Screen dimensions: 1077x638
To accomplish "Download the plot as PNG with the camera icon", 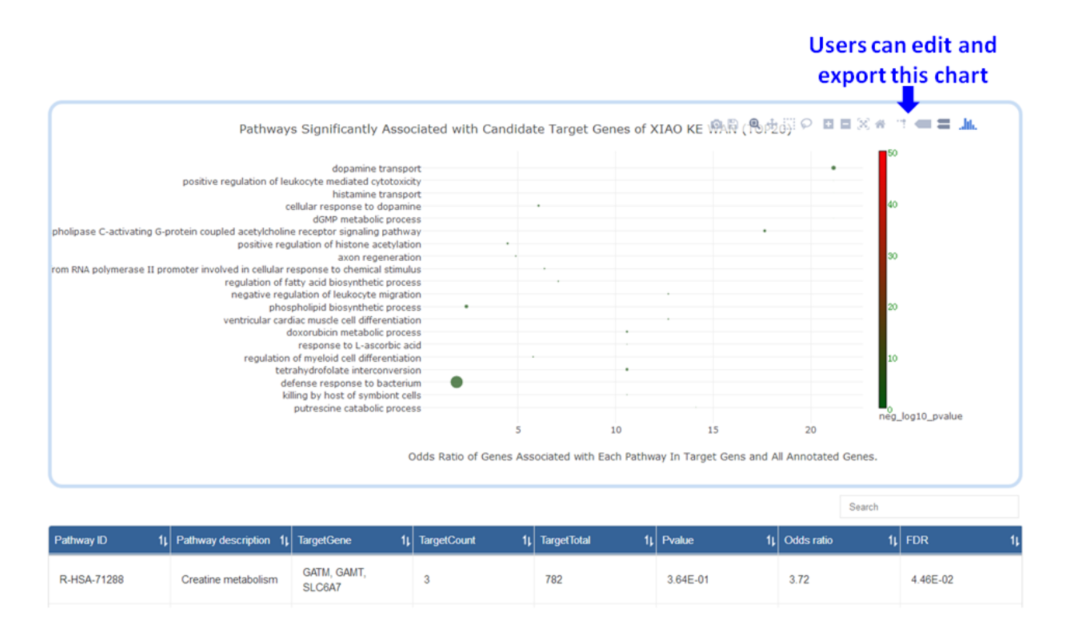I will (716, 124).
